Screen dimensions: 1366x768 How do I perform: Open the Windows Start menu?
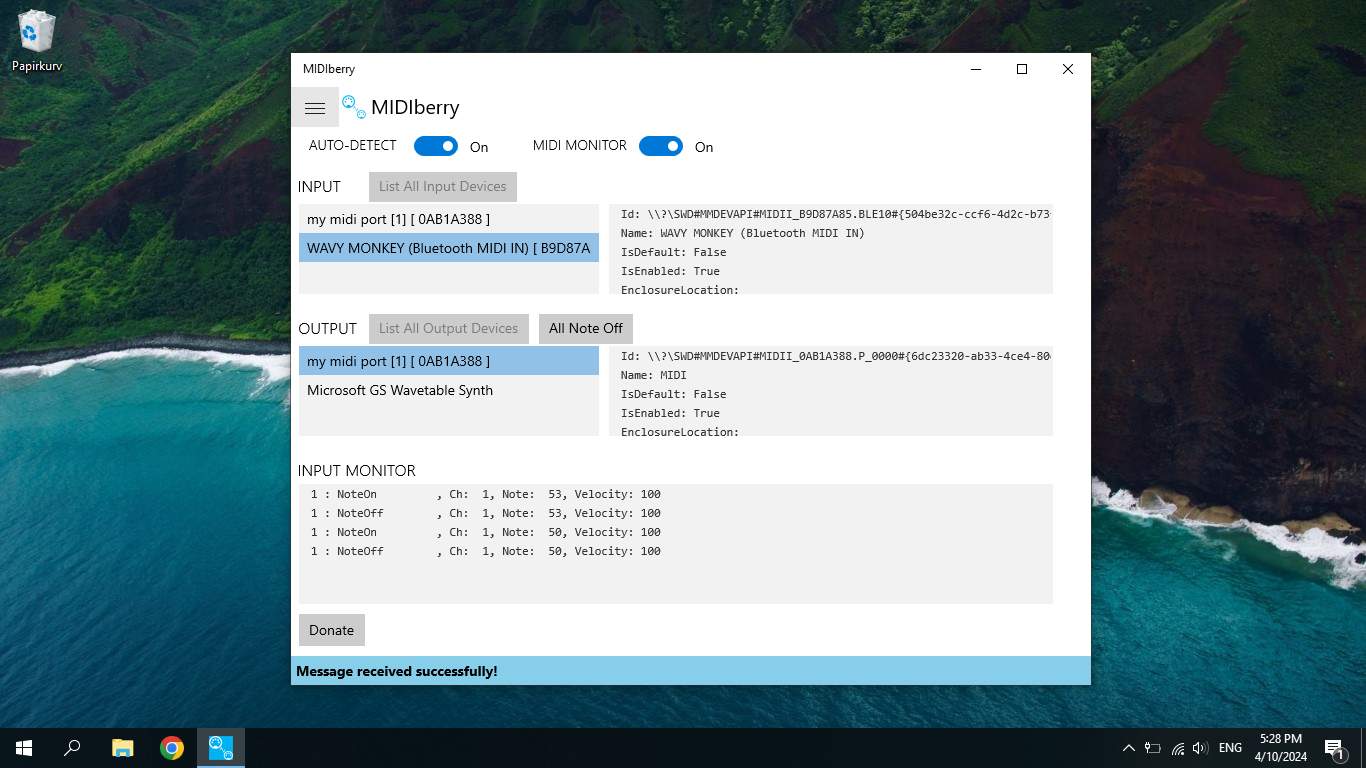24,748
